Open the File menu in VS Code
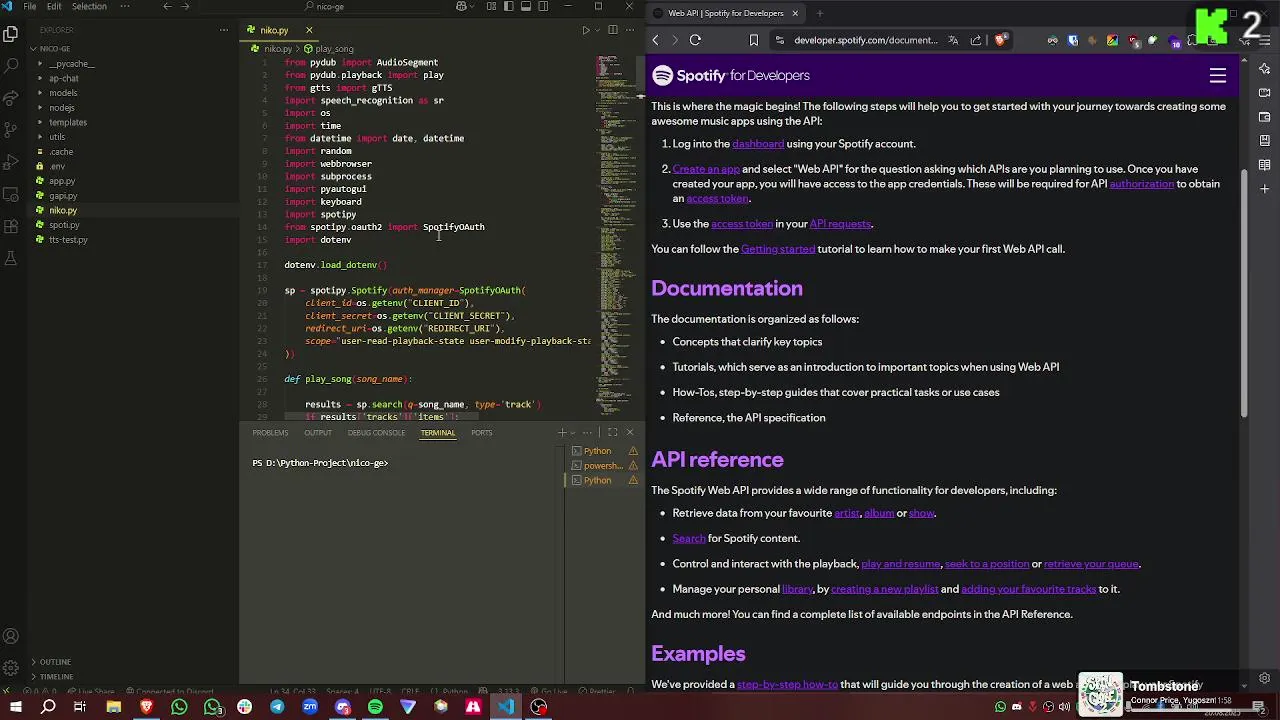 [x=30, y=6]
